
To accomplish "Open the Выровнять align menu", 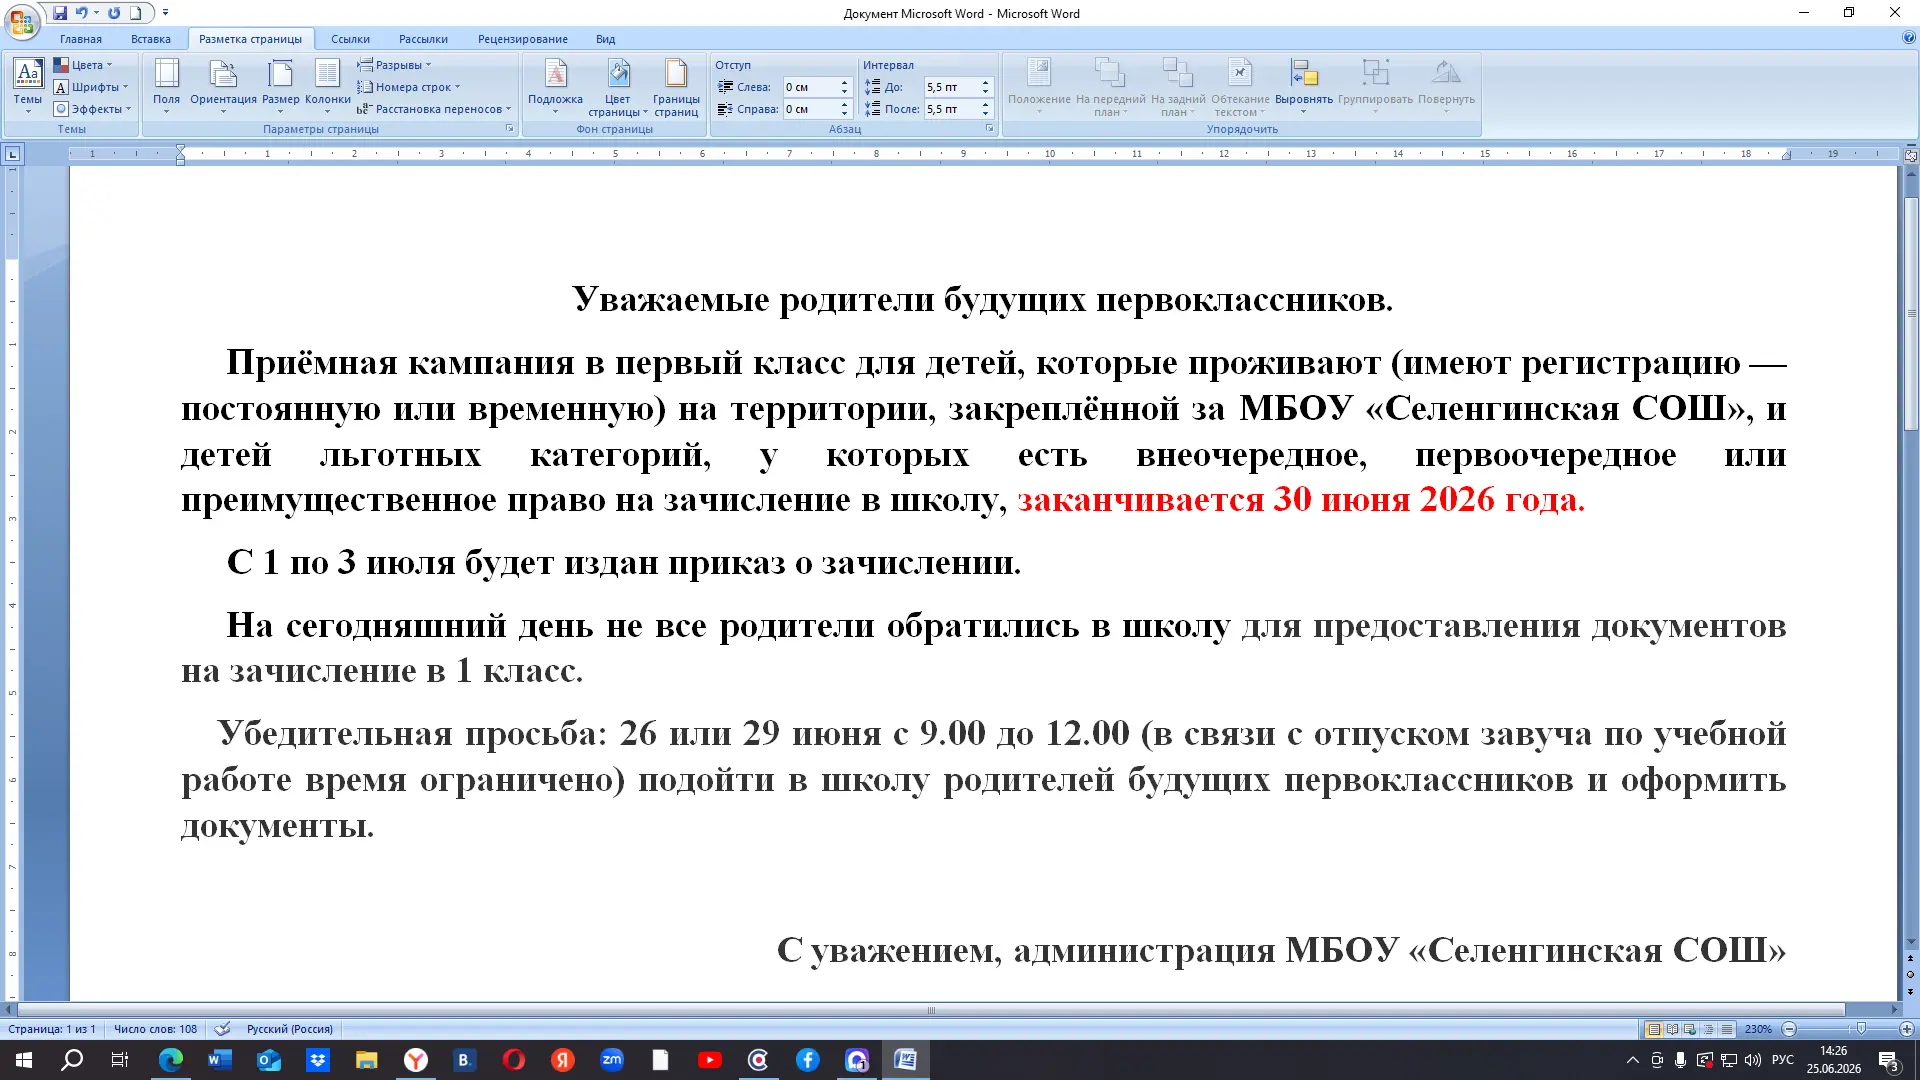I will (1303, 86).
